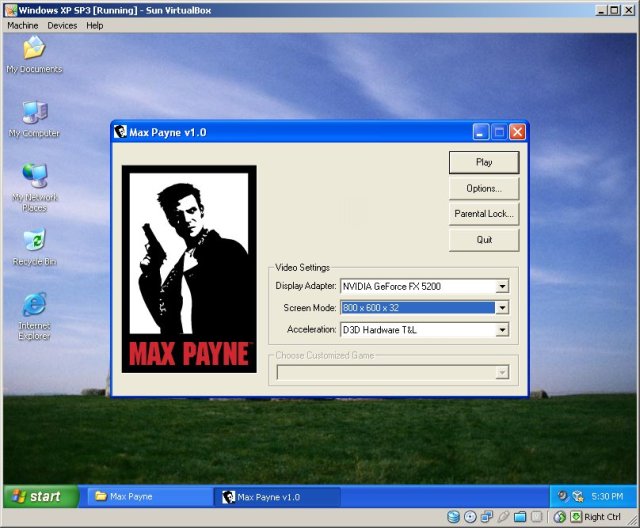Click VirtualBox USB status icon

point(504,517)
